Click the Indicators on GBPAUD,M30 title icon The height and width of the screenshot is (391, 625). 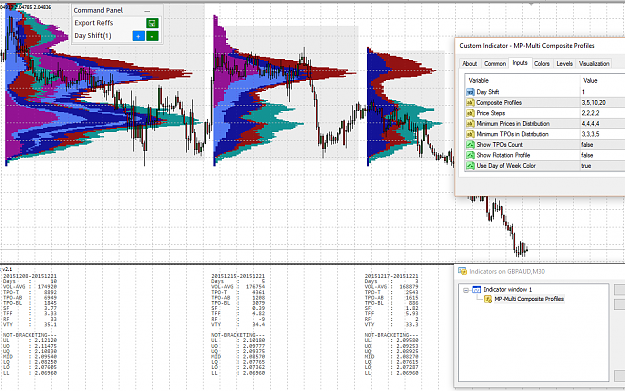(x=462, y=271)
